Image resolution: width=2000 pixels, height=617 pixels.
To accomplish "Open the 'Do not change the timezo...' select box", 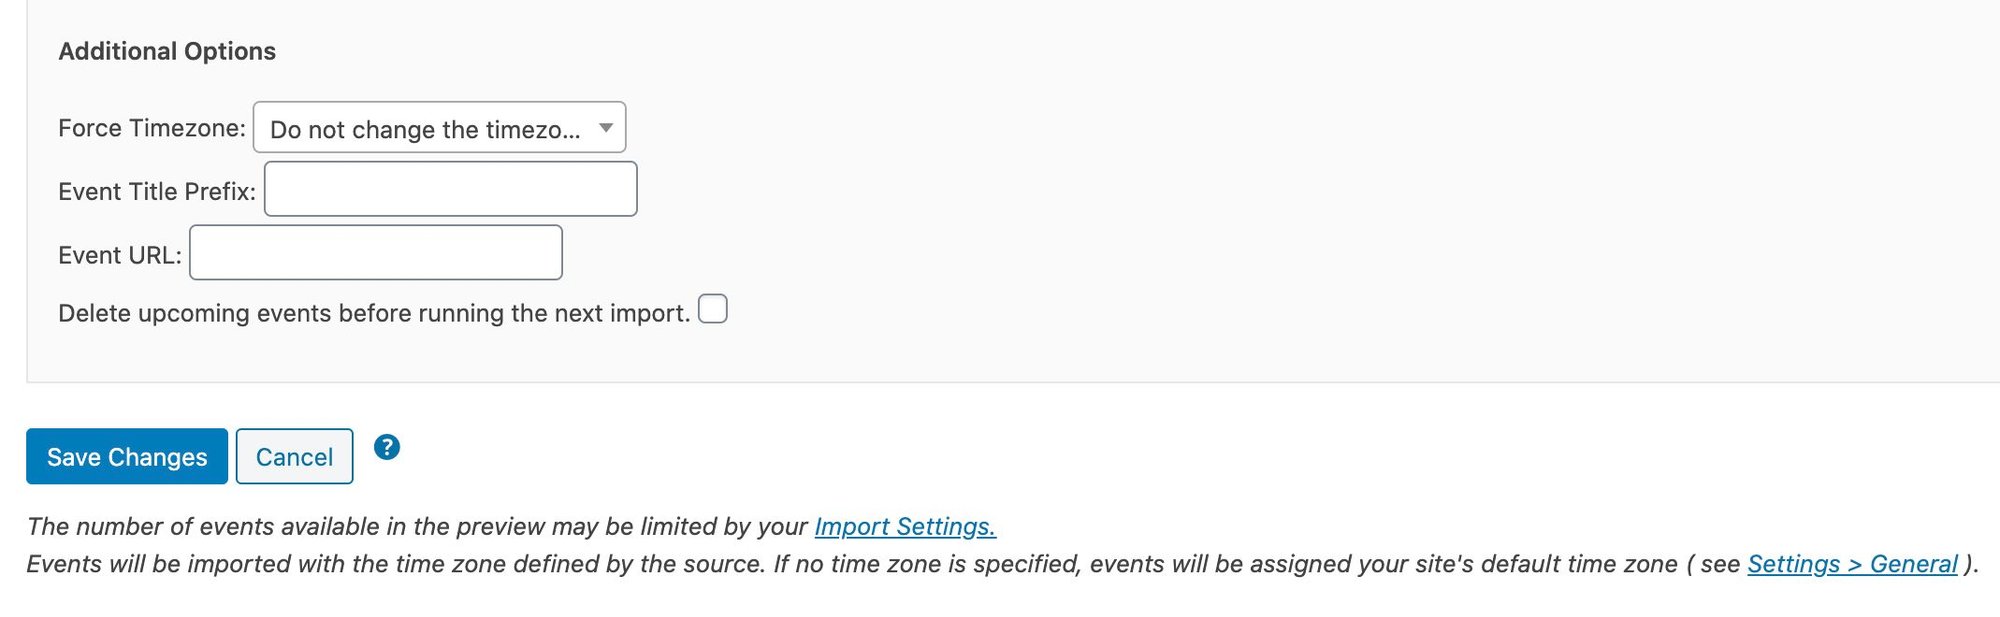I will (x=426, y=128).
